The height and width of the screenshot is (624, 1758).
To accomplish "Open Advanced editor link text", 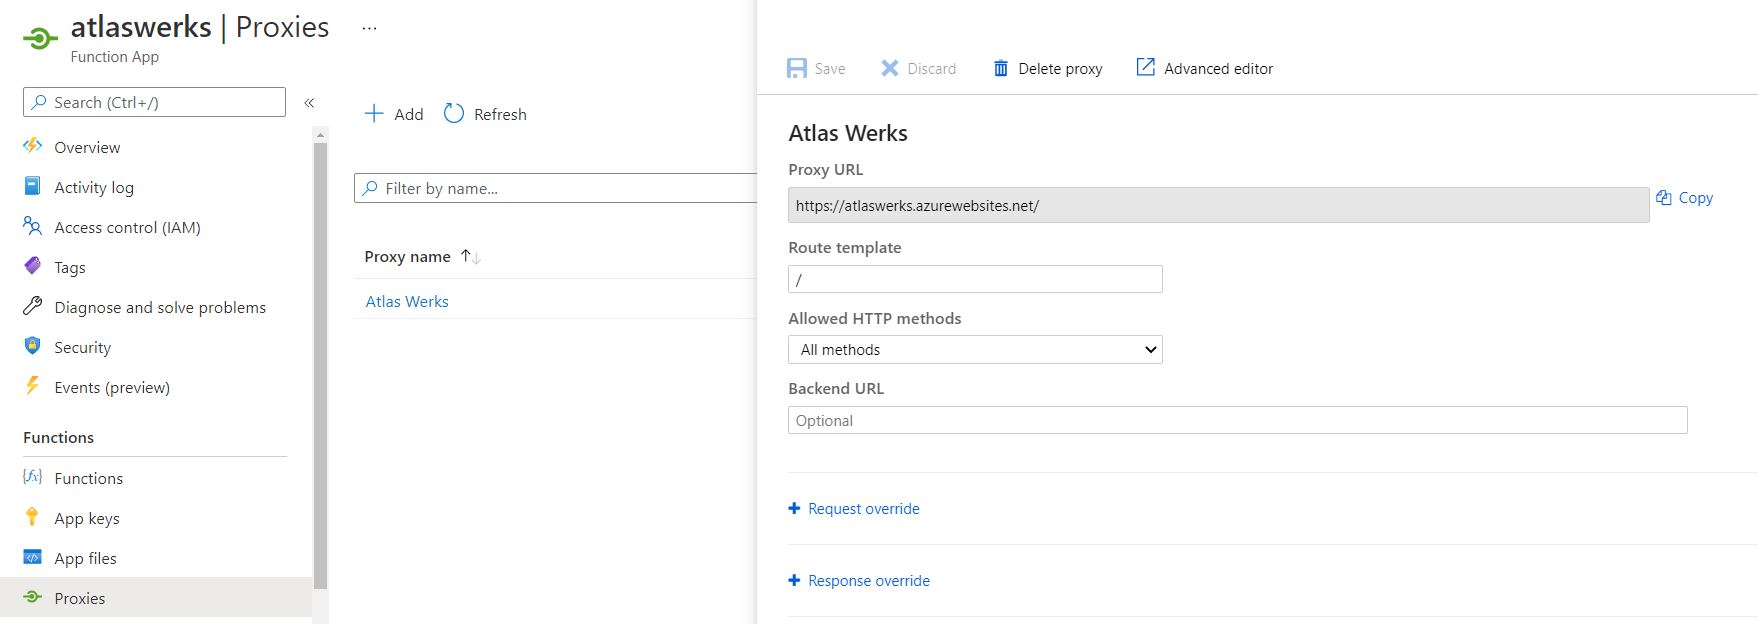I will [x=1218, y=68].
